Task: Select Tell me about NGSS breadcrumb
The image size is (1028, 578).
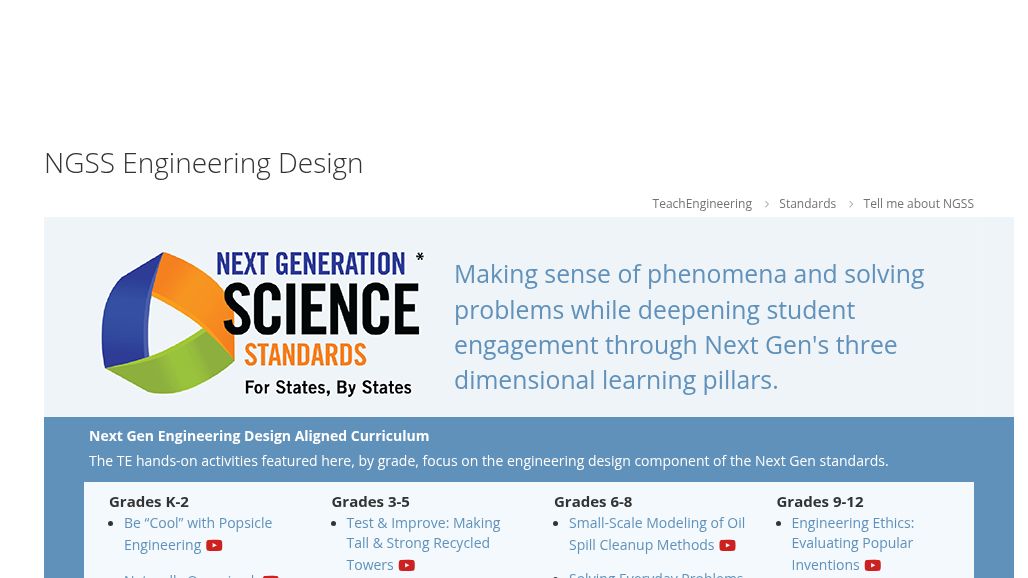Action: click(x=918, y=204)
